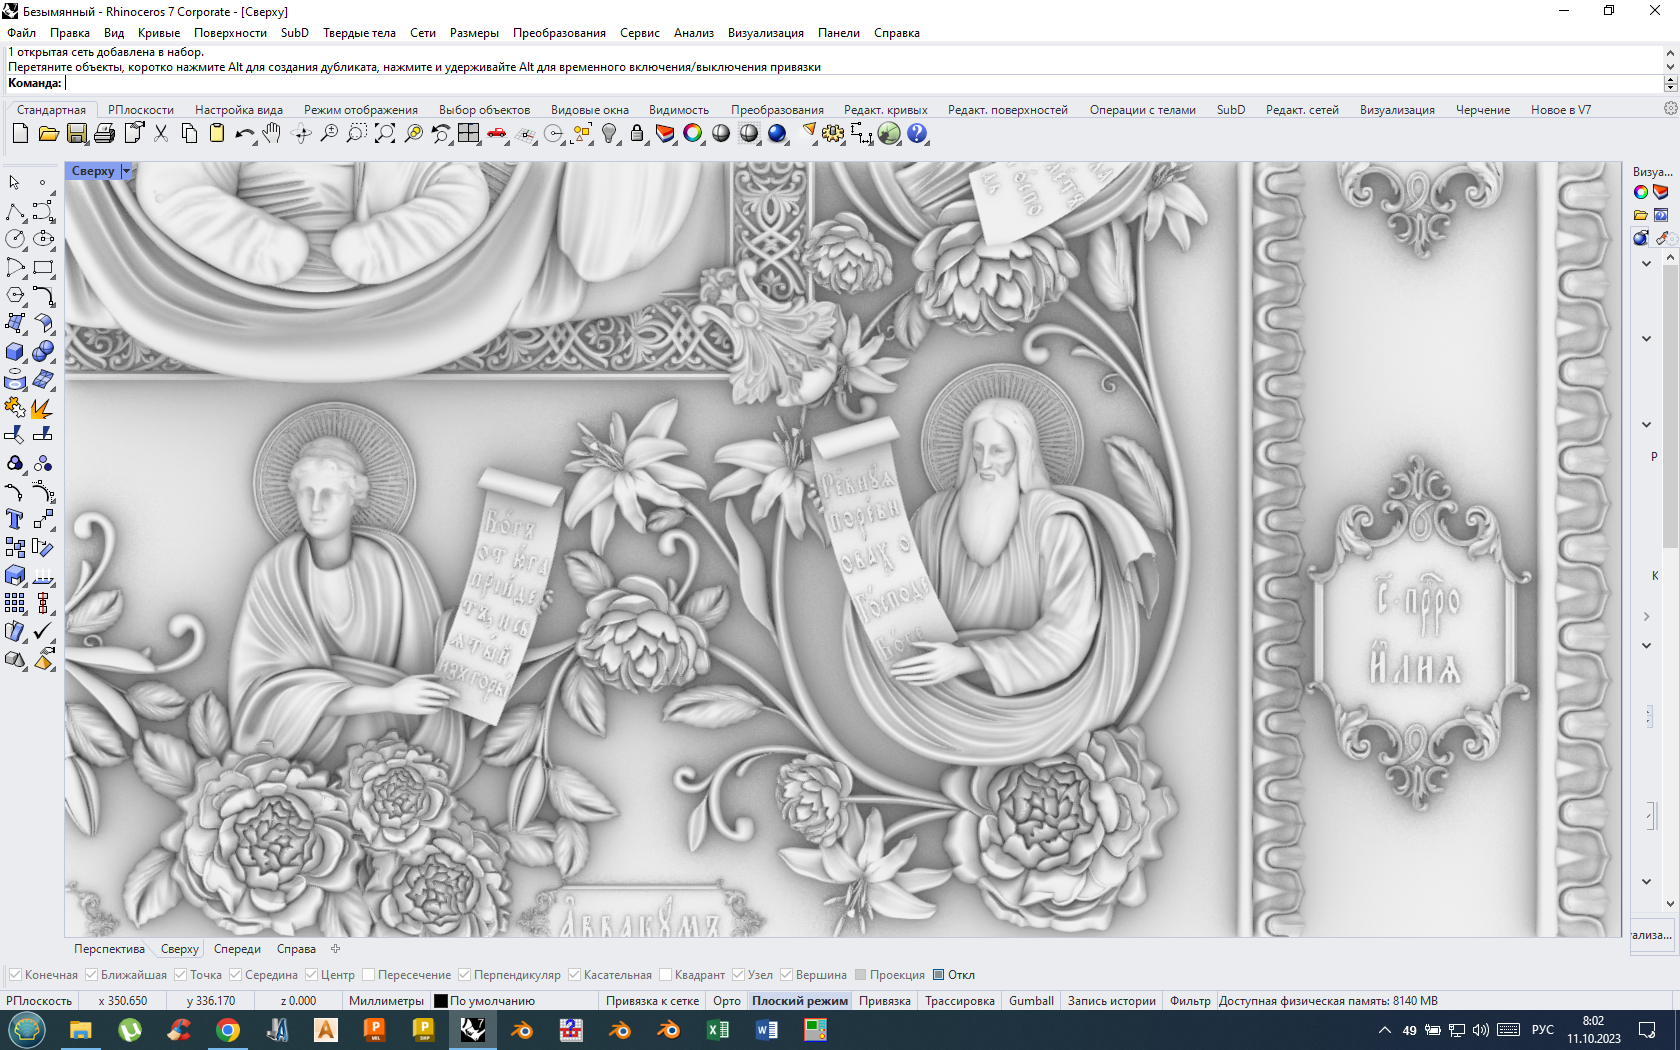Toggle Плоский режим in status bar
Screen dimensions: 1680x1050
point(800,1001)
